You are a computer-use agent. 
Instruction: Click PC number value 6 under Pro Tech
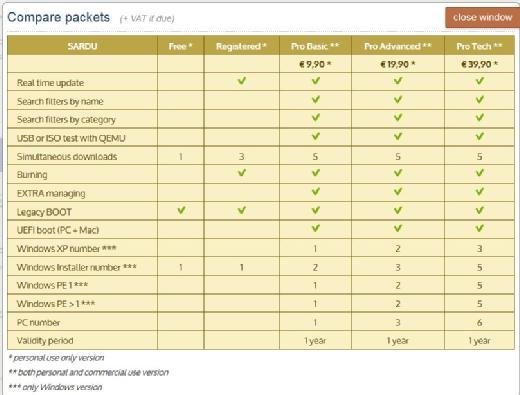point(479,322)
